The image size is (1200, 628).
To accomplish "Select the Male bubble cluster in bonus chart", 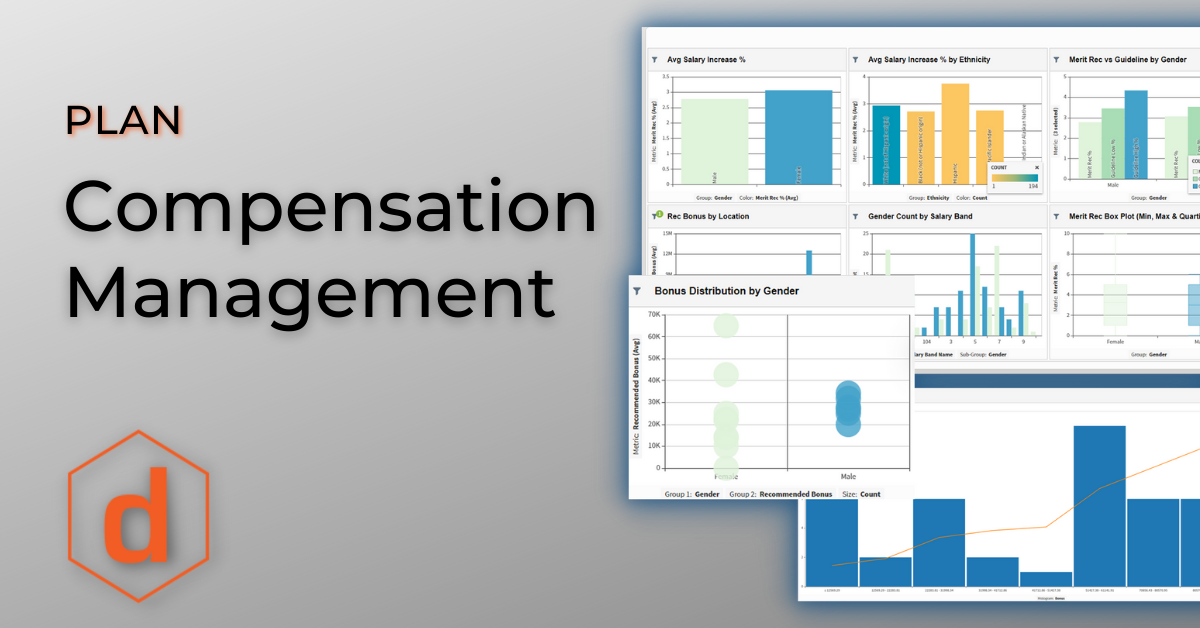I will click(x=848, y=408).
